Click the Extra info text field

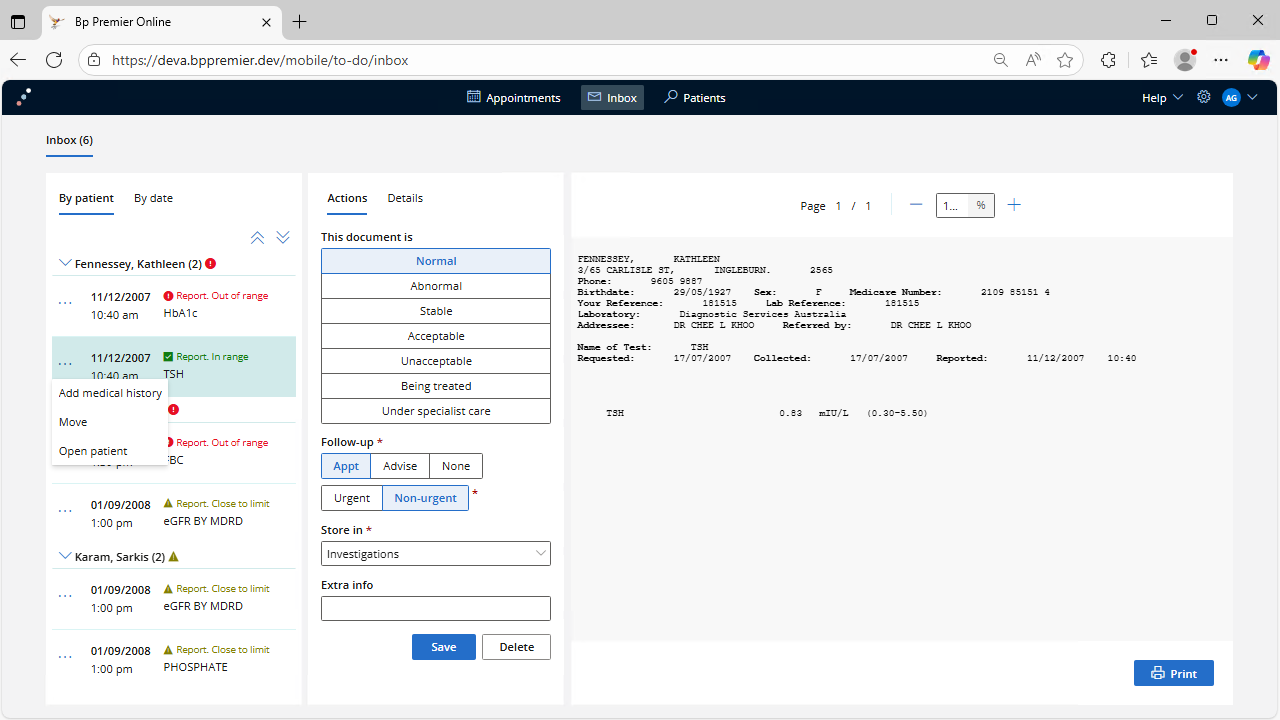(x=436, y=608)
